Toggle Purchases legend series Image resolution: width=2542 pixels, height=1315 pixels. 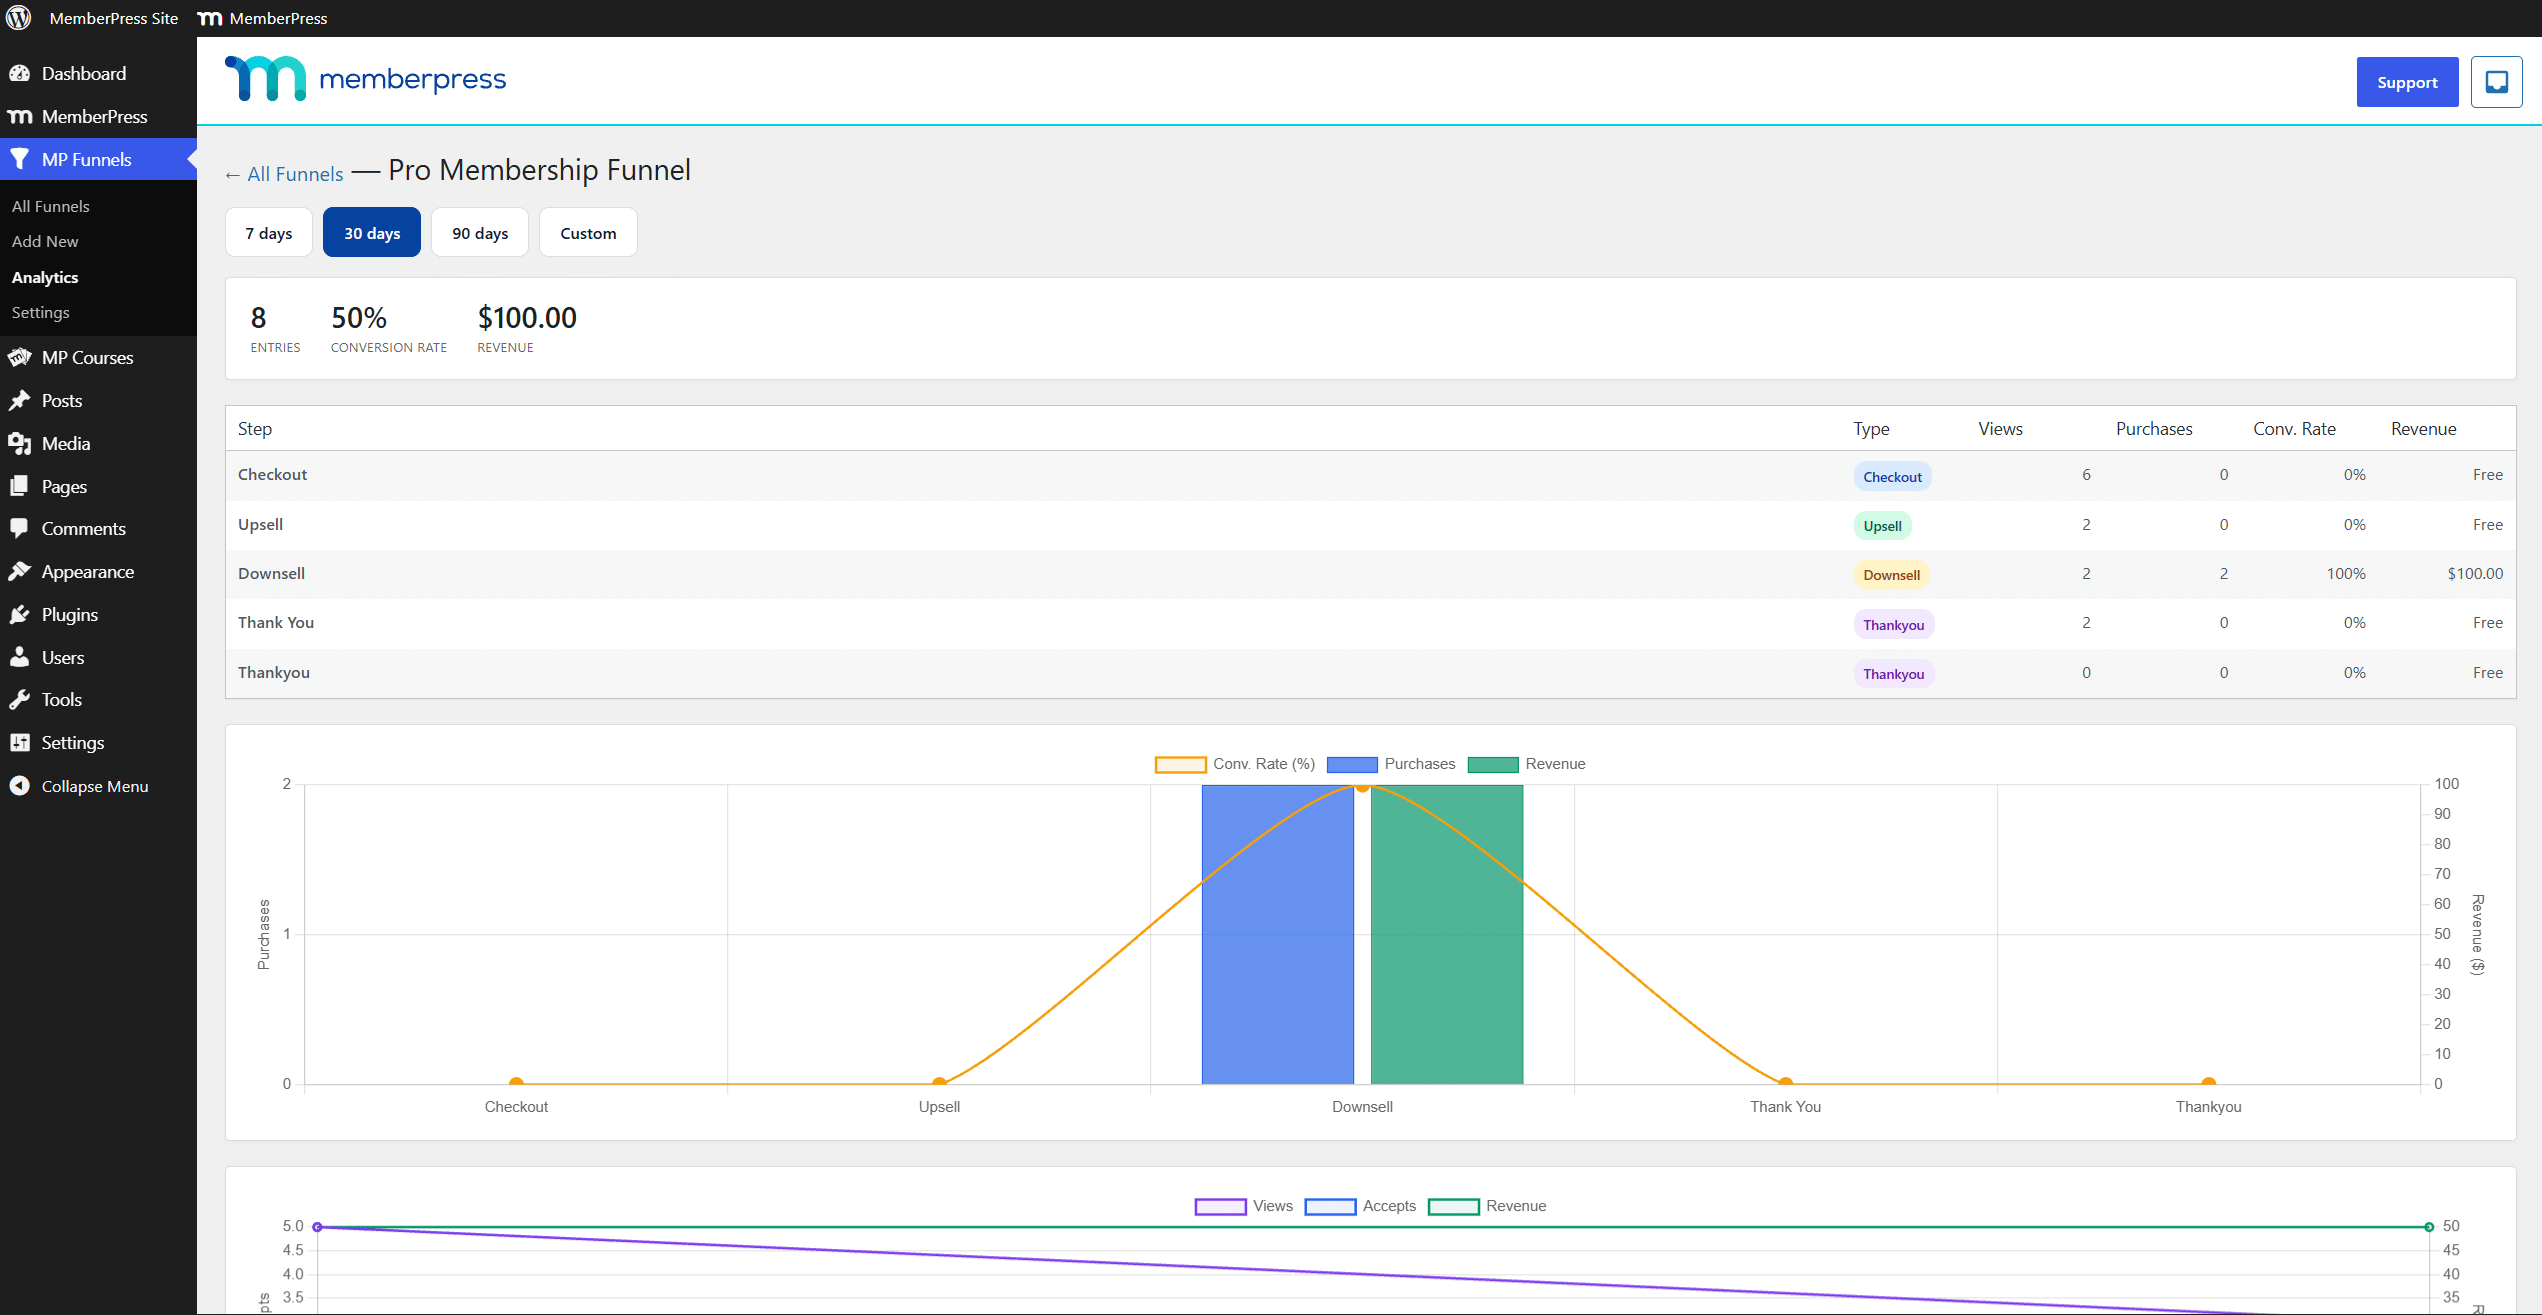1391,764
